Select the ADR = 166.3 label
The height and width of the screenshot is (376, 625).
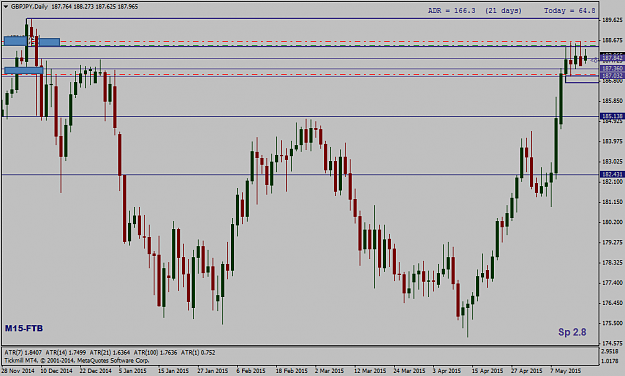(x=452, y=11)
